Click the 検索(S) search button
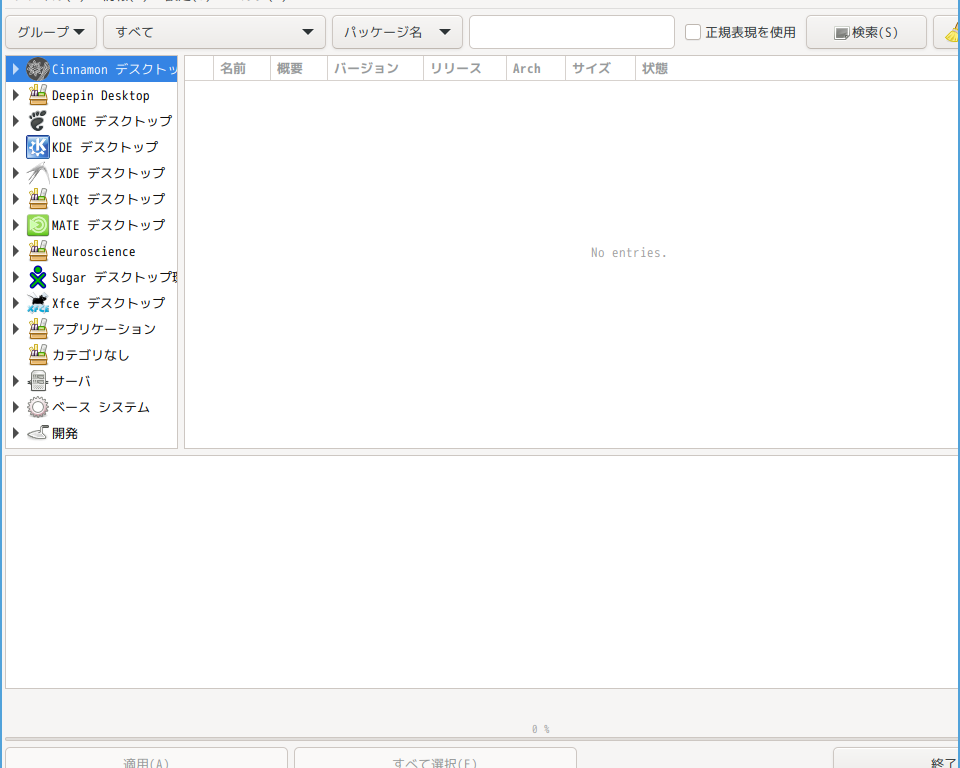 (866, 32)
